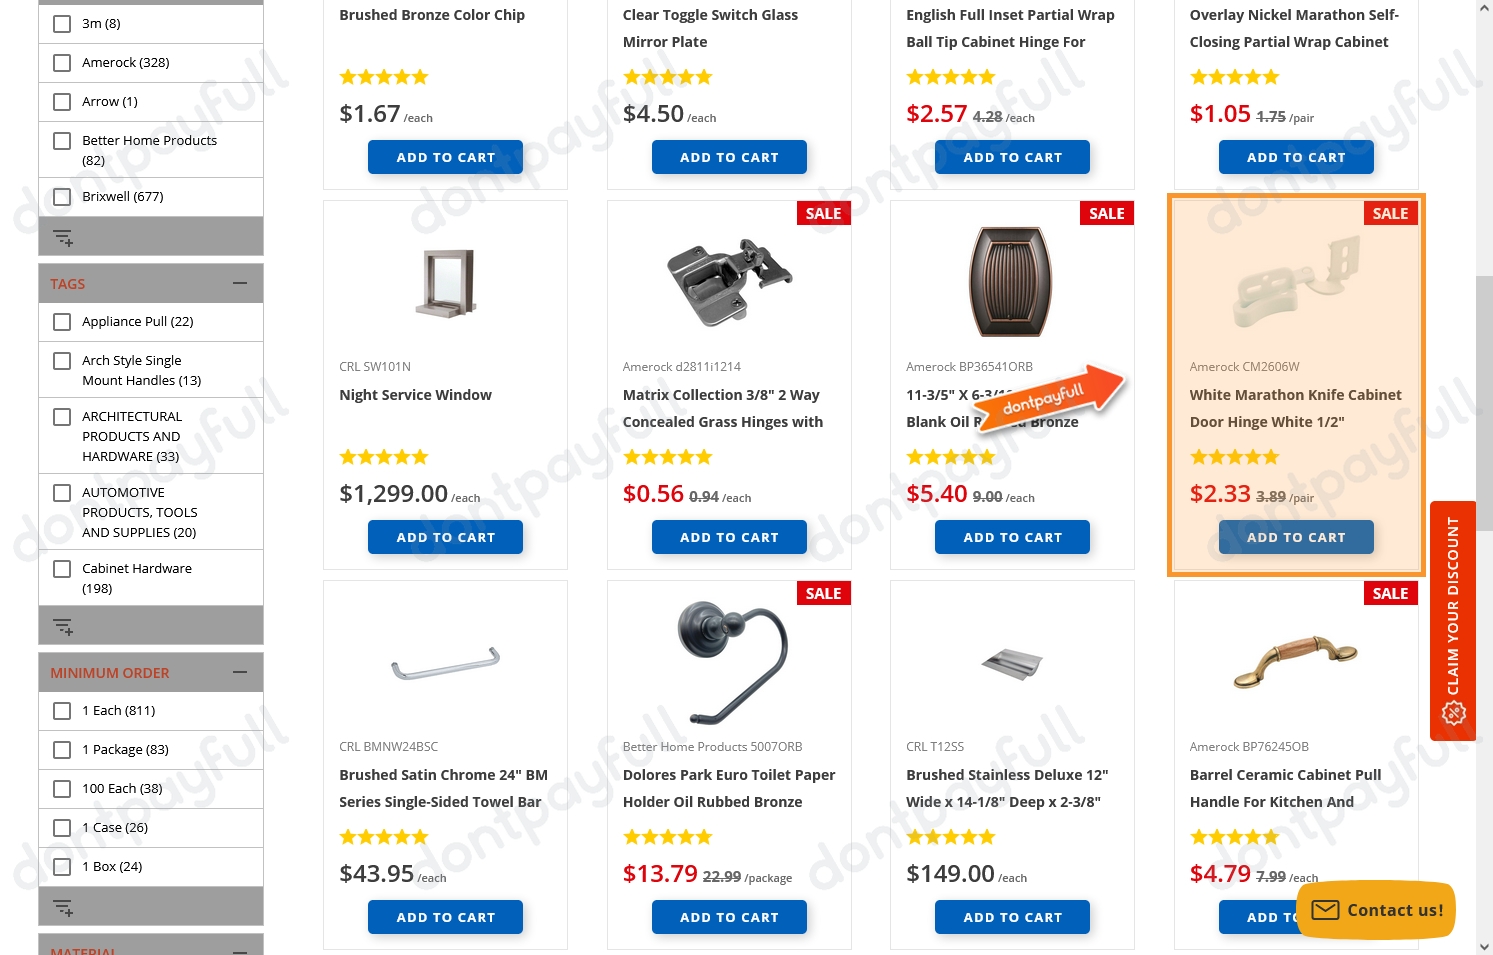
Task: Click the SALE badge on Matrix Collection hinges
Action: point(823,213)
